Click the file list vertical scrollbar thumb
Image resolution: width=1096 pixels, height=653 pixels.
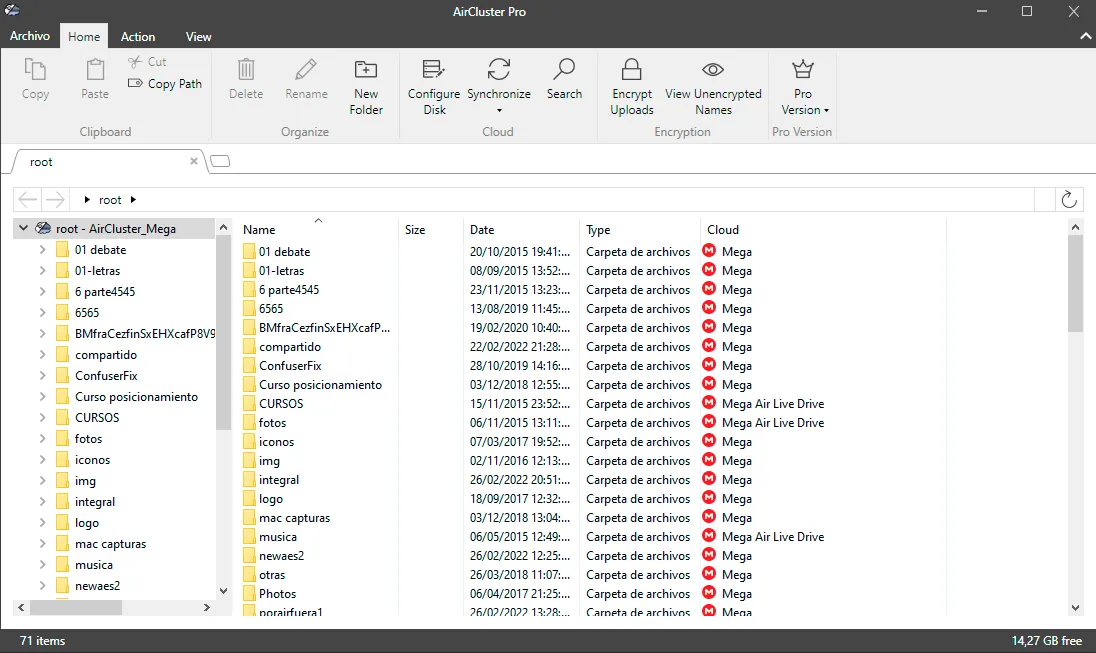tap(1075, 283)
